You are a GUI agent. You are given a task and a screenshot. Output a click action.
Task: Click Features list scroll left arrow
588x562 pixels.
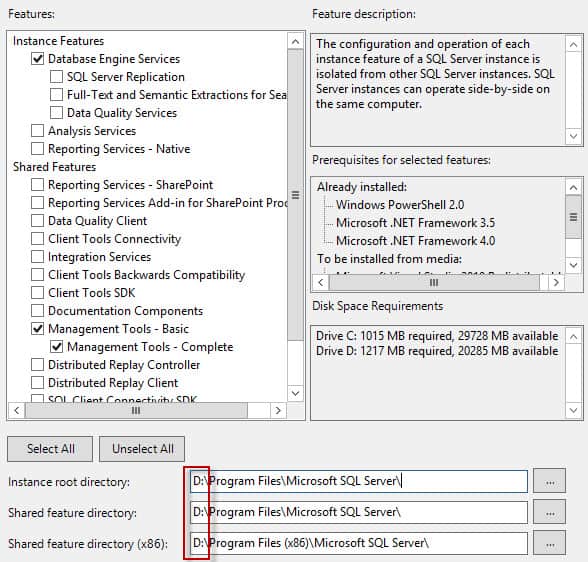point(16,410)
